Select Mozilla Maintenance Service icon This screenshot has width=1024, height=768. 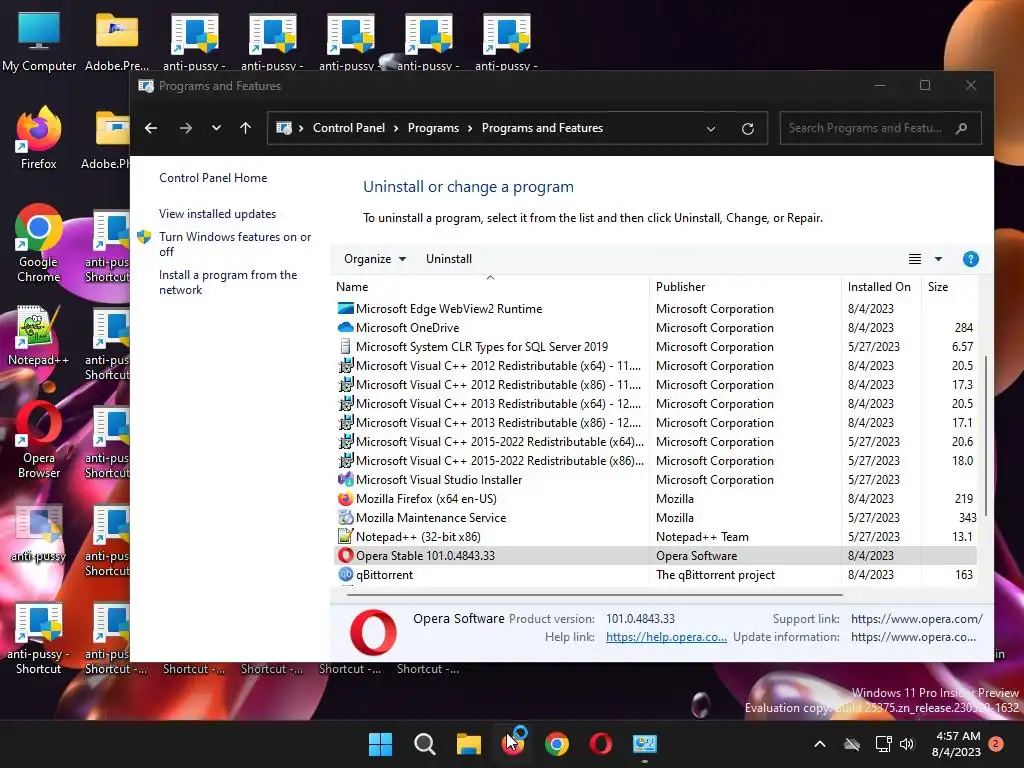pyautogui.click(x=345, y=517)
